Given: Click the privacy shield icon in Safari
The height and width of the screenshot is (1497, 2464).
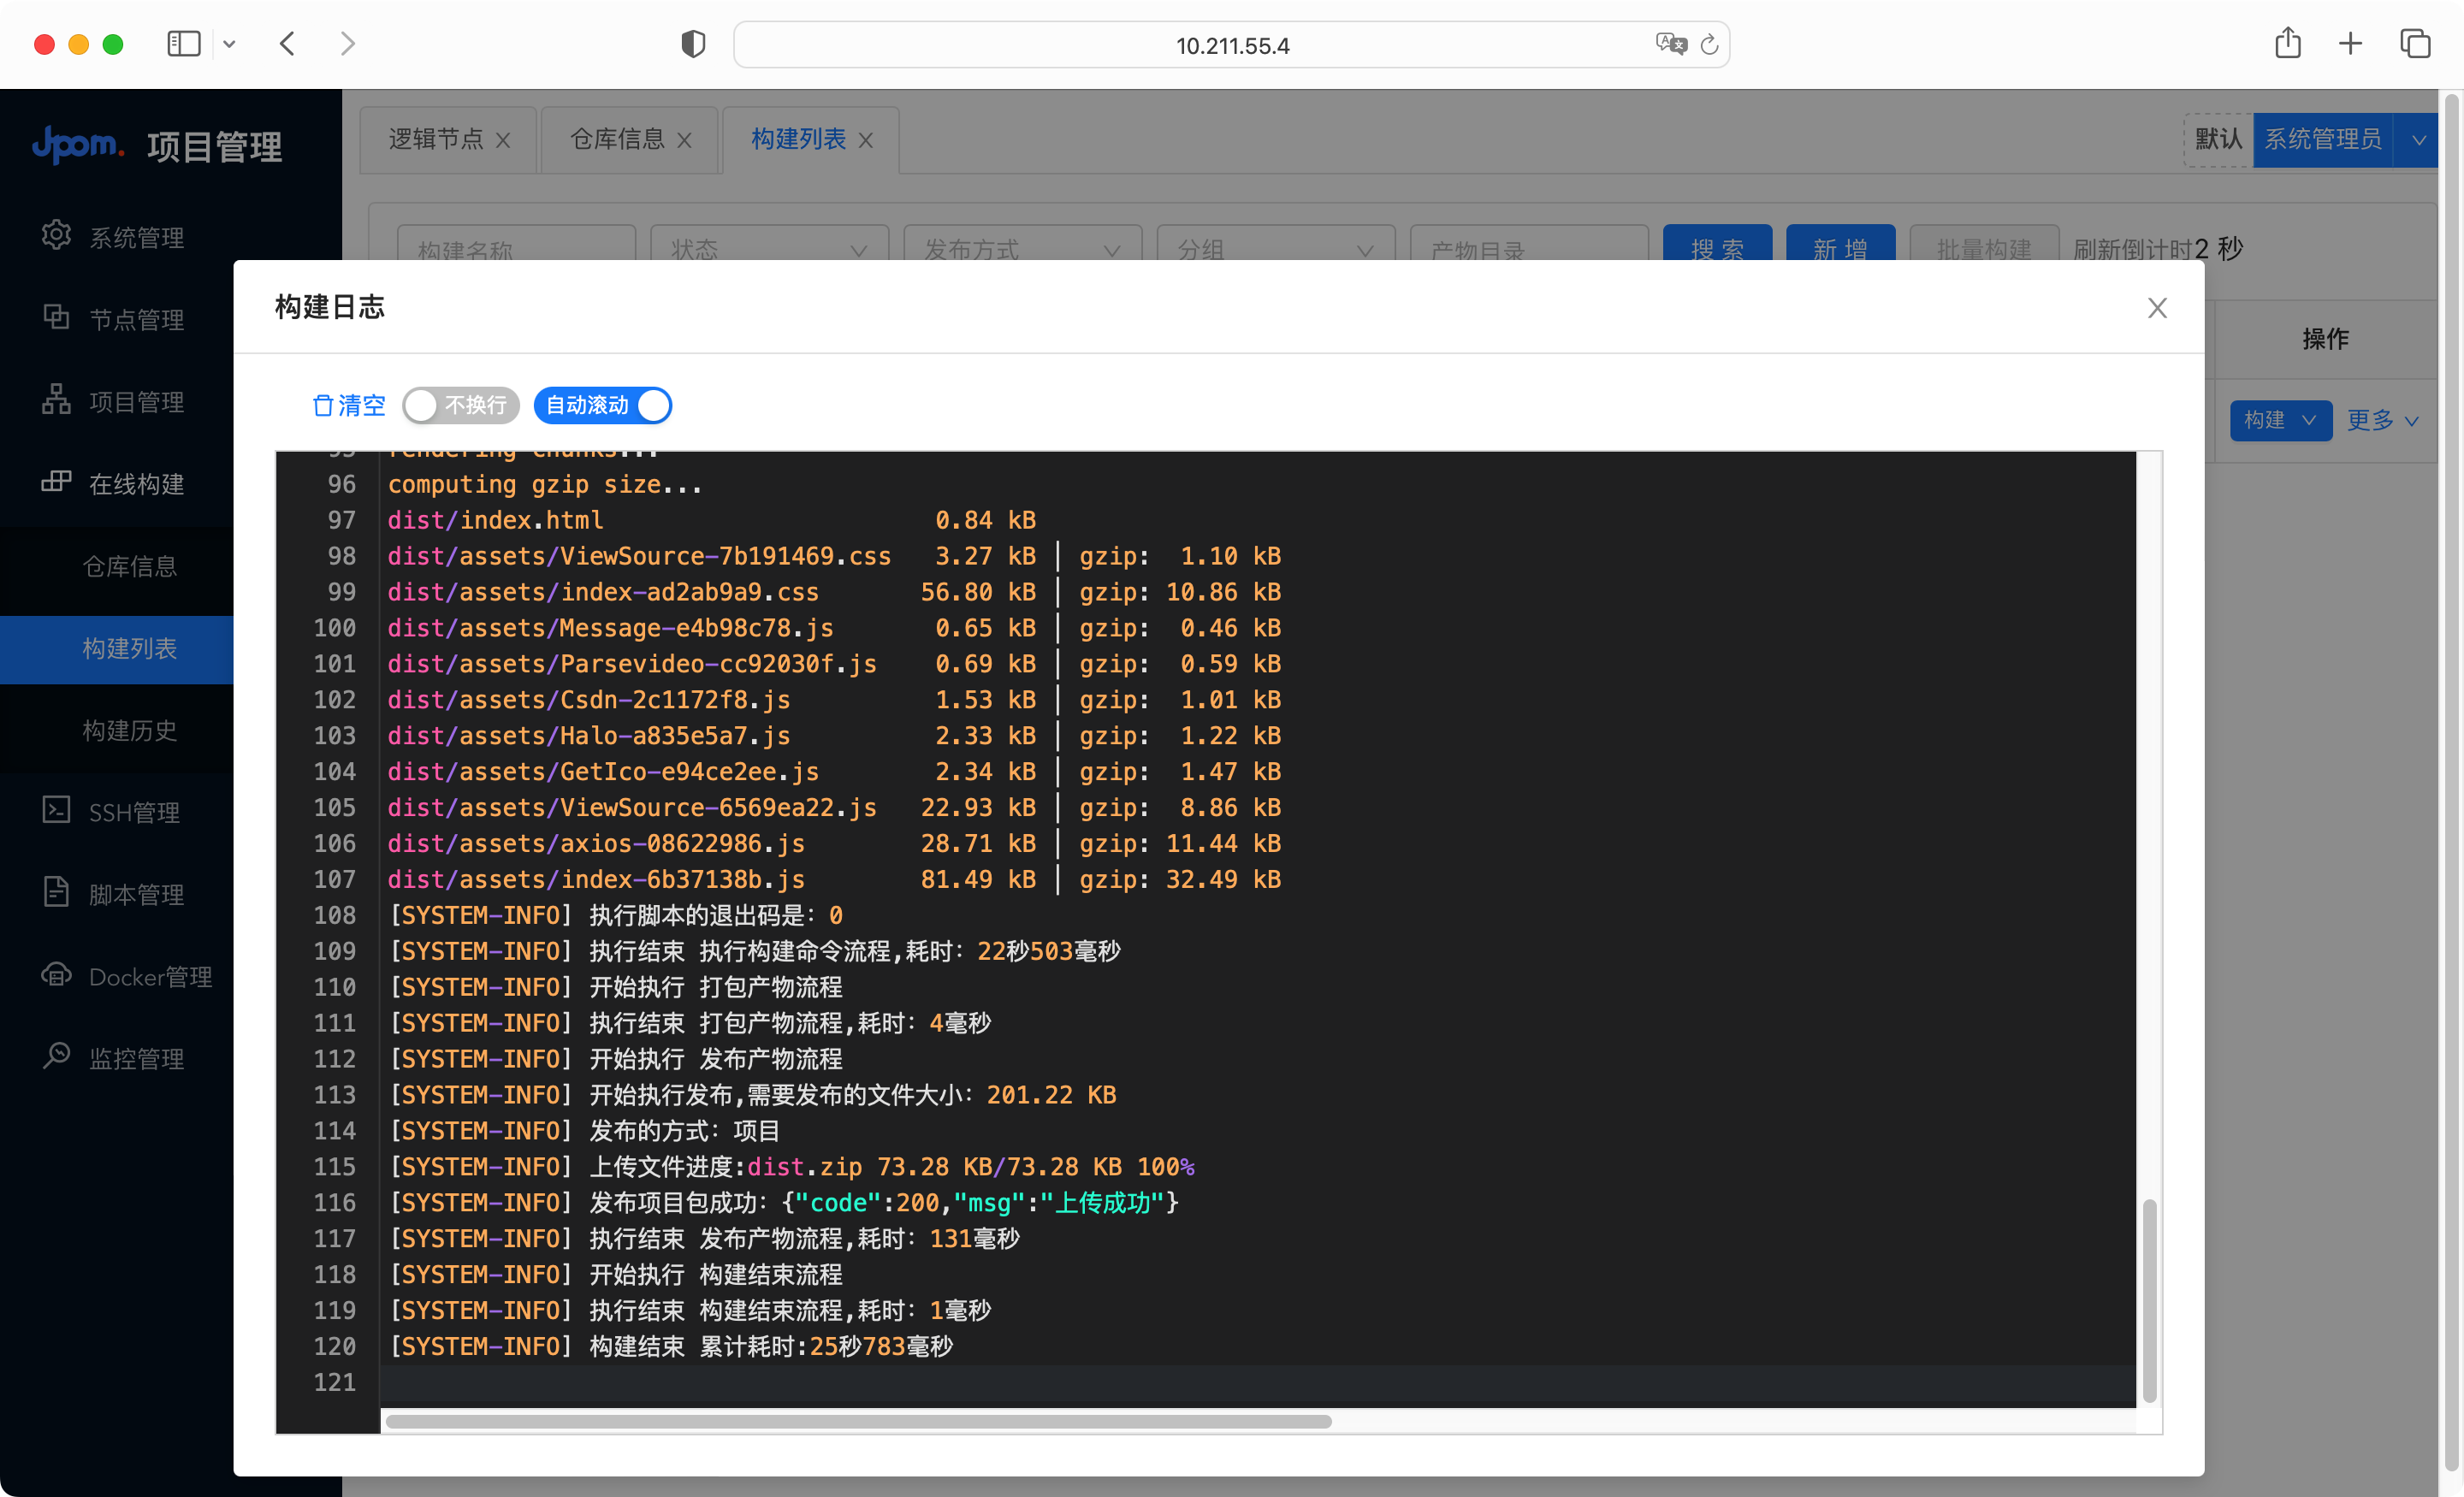Looking at the screenshot, I should (x=693, y=44).
